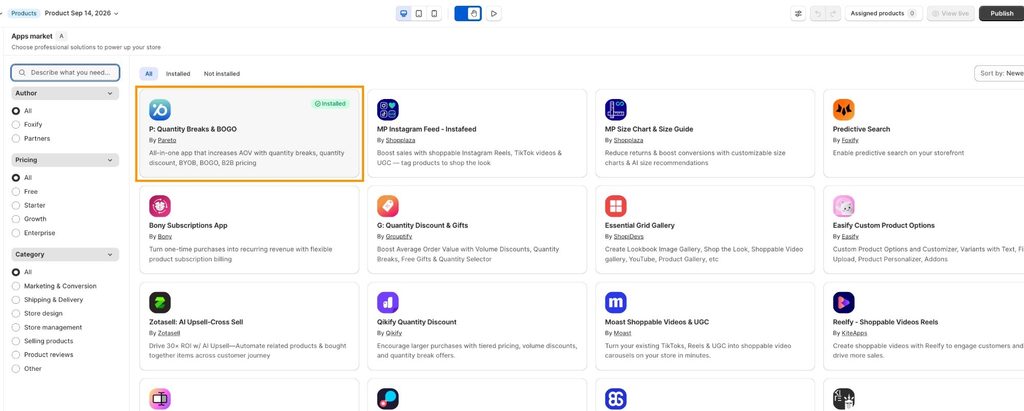Open the Shopplaza link under MP Instagram Feed
This screenshot has width=1024, height=411.
pyautogui.click(x=400, y=140)
